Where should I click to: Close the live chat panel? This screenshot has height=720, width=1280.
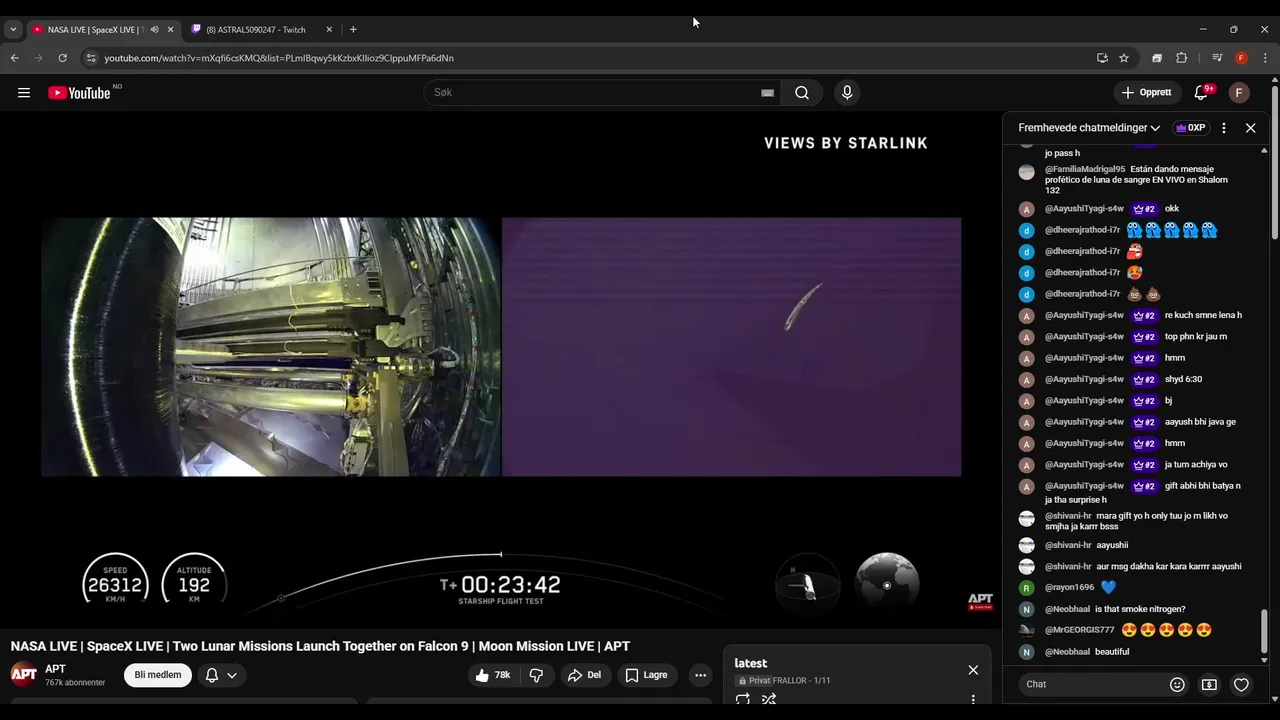pyautogui.click(x=1250, y=128)
